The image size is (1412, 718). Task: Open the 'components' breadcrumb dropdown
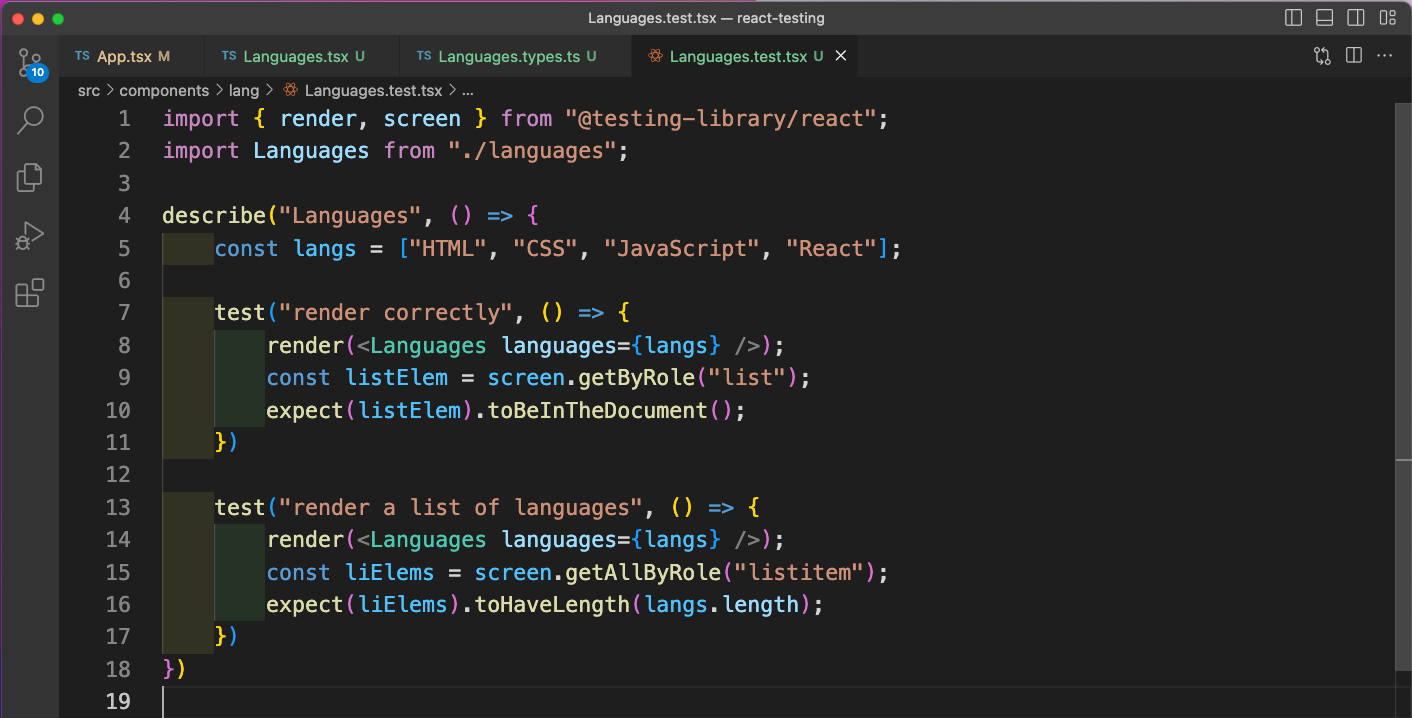[164, 90]
